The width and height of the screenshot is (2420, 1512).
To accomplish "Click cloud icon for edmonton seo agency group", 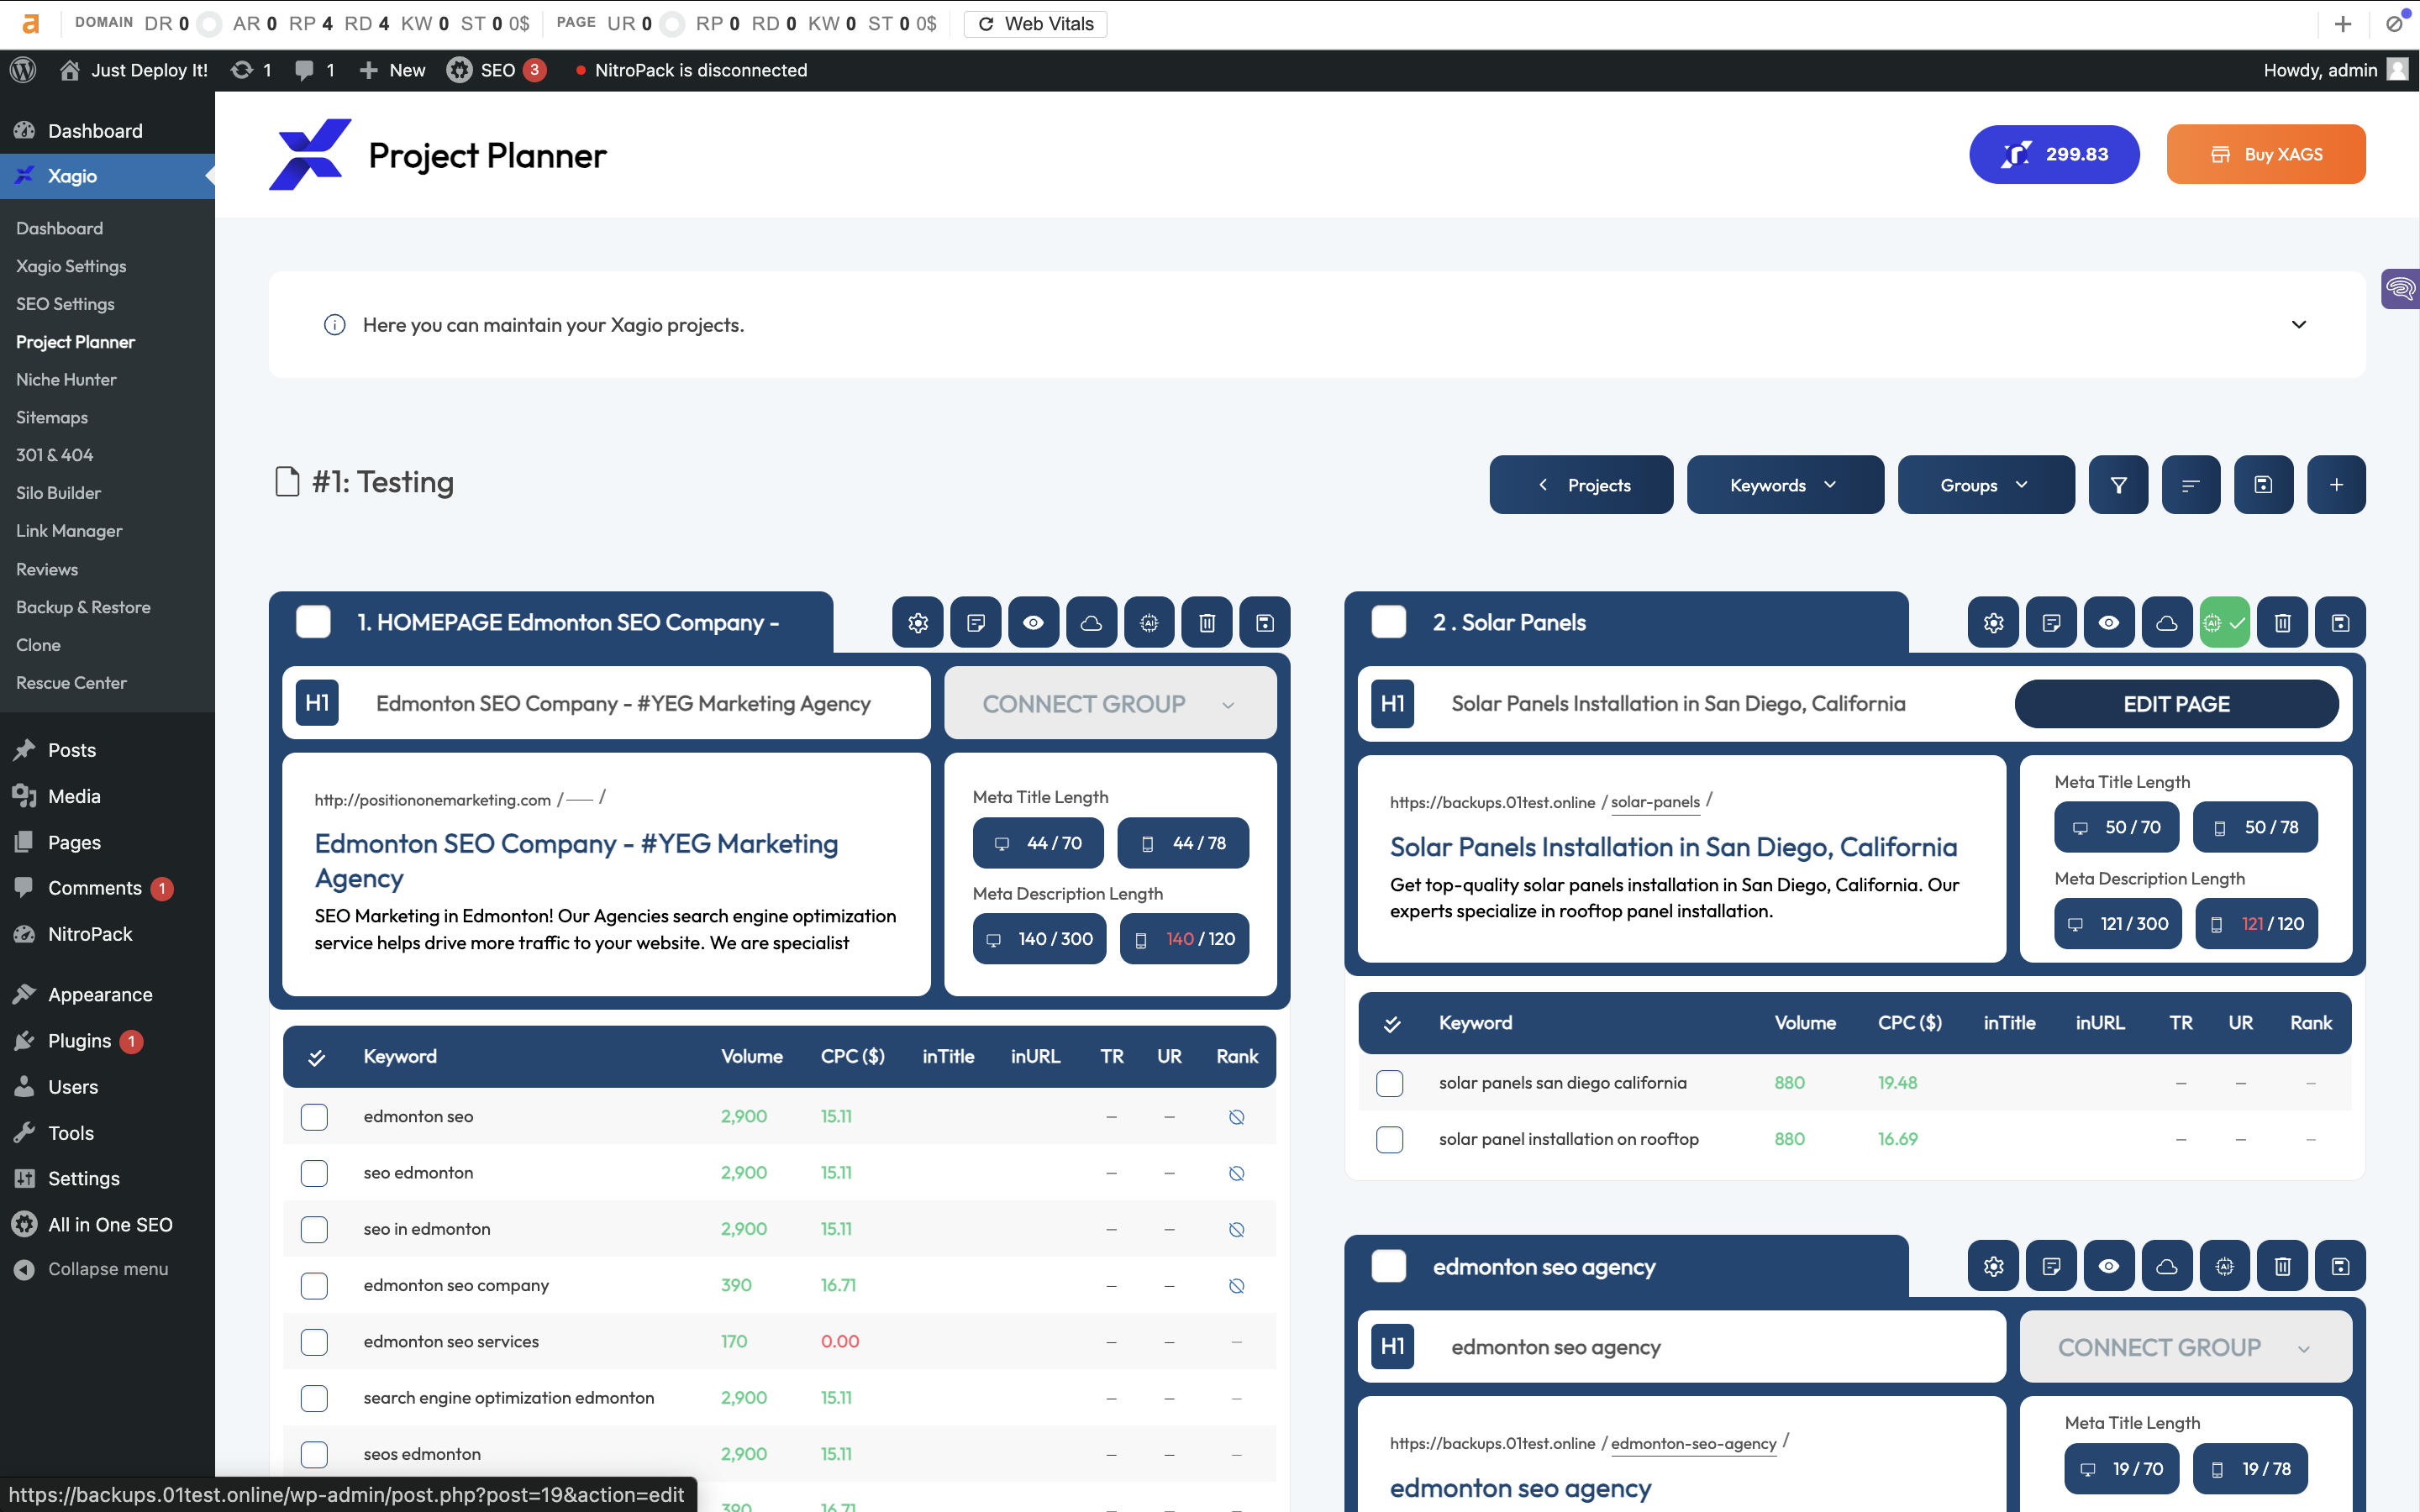I will click(x=2167, y=1267).
